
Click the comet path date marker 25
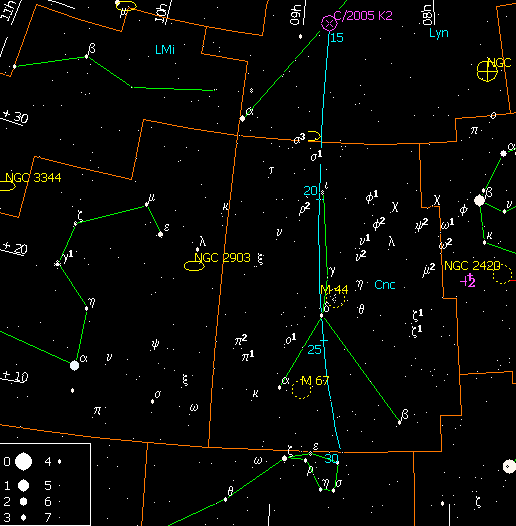coord(314,350)
